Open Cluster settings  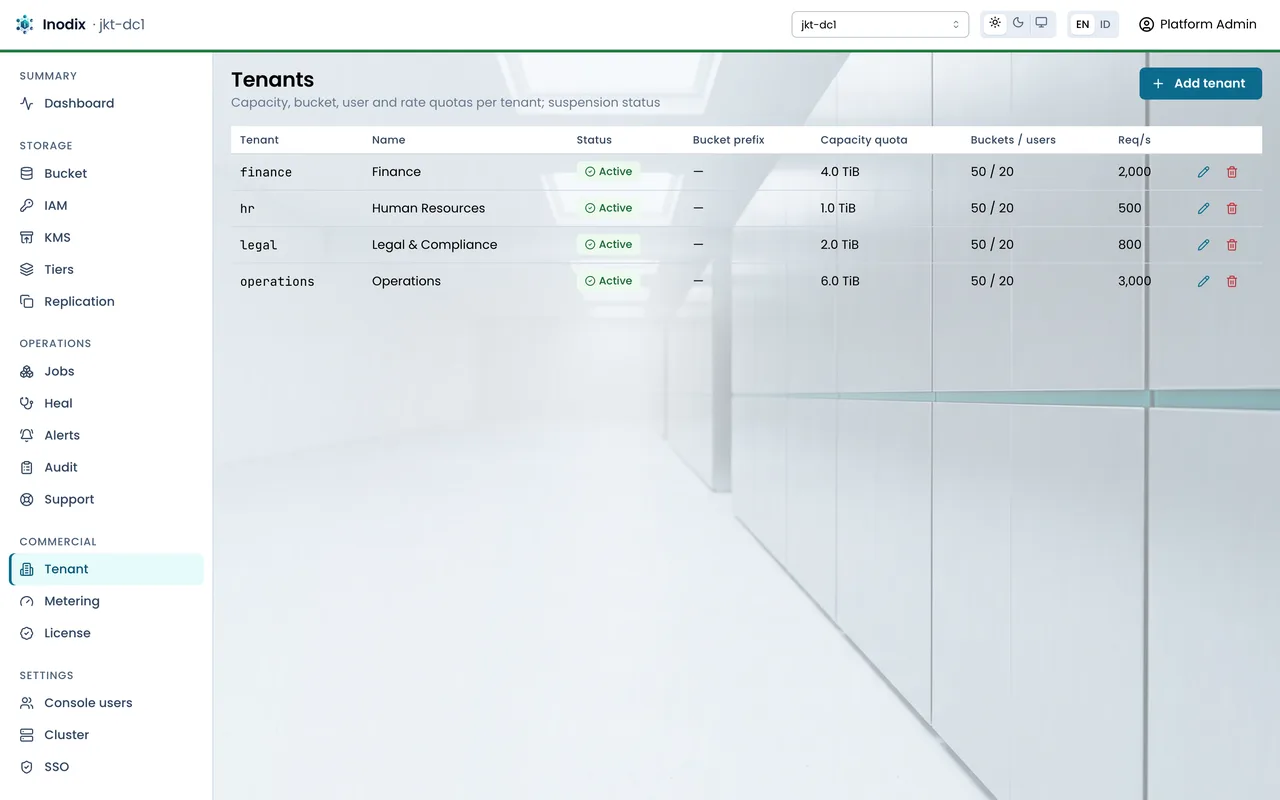coord(106,735)
